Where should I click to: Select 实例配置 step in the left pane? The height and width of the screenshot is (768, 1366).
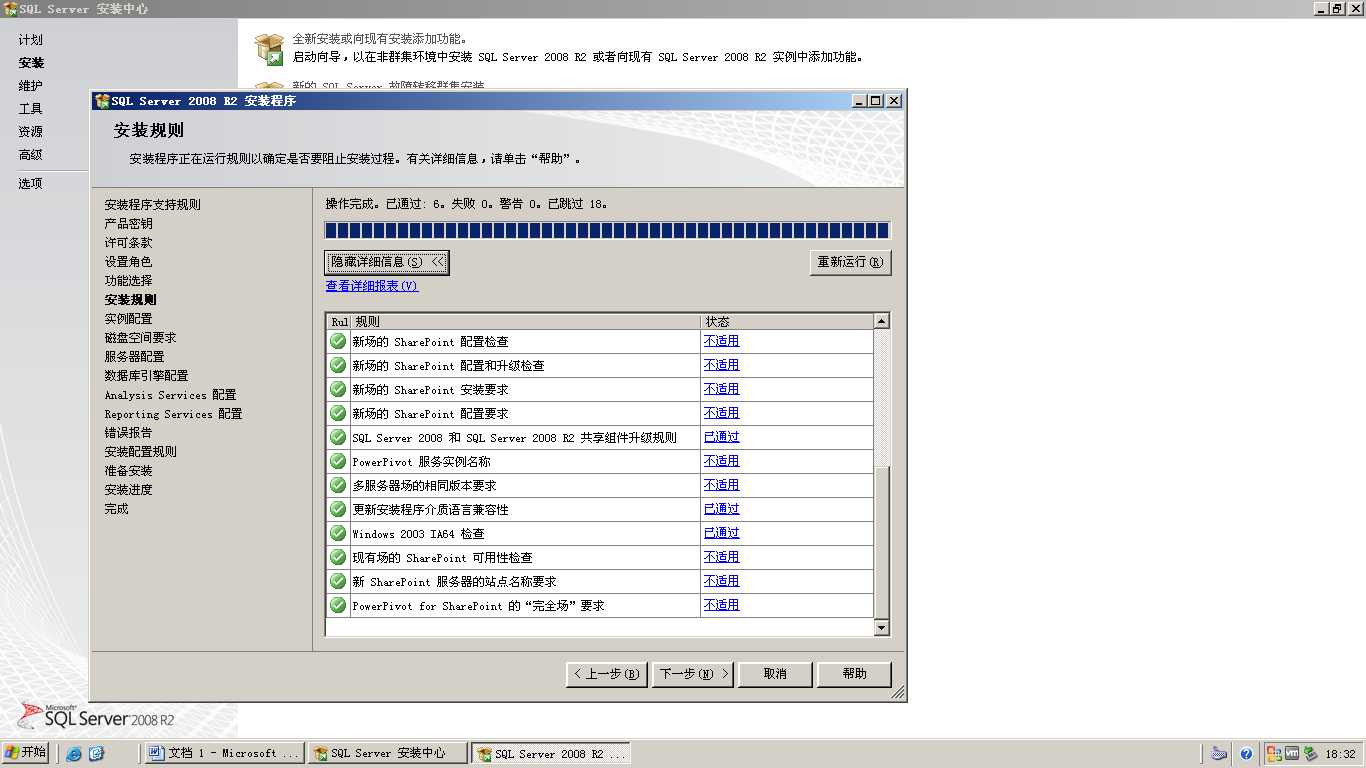coord(129,319)
